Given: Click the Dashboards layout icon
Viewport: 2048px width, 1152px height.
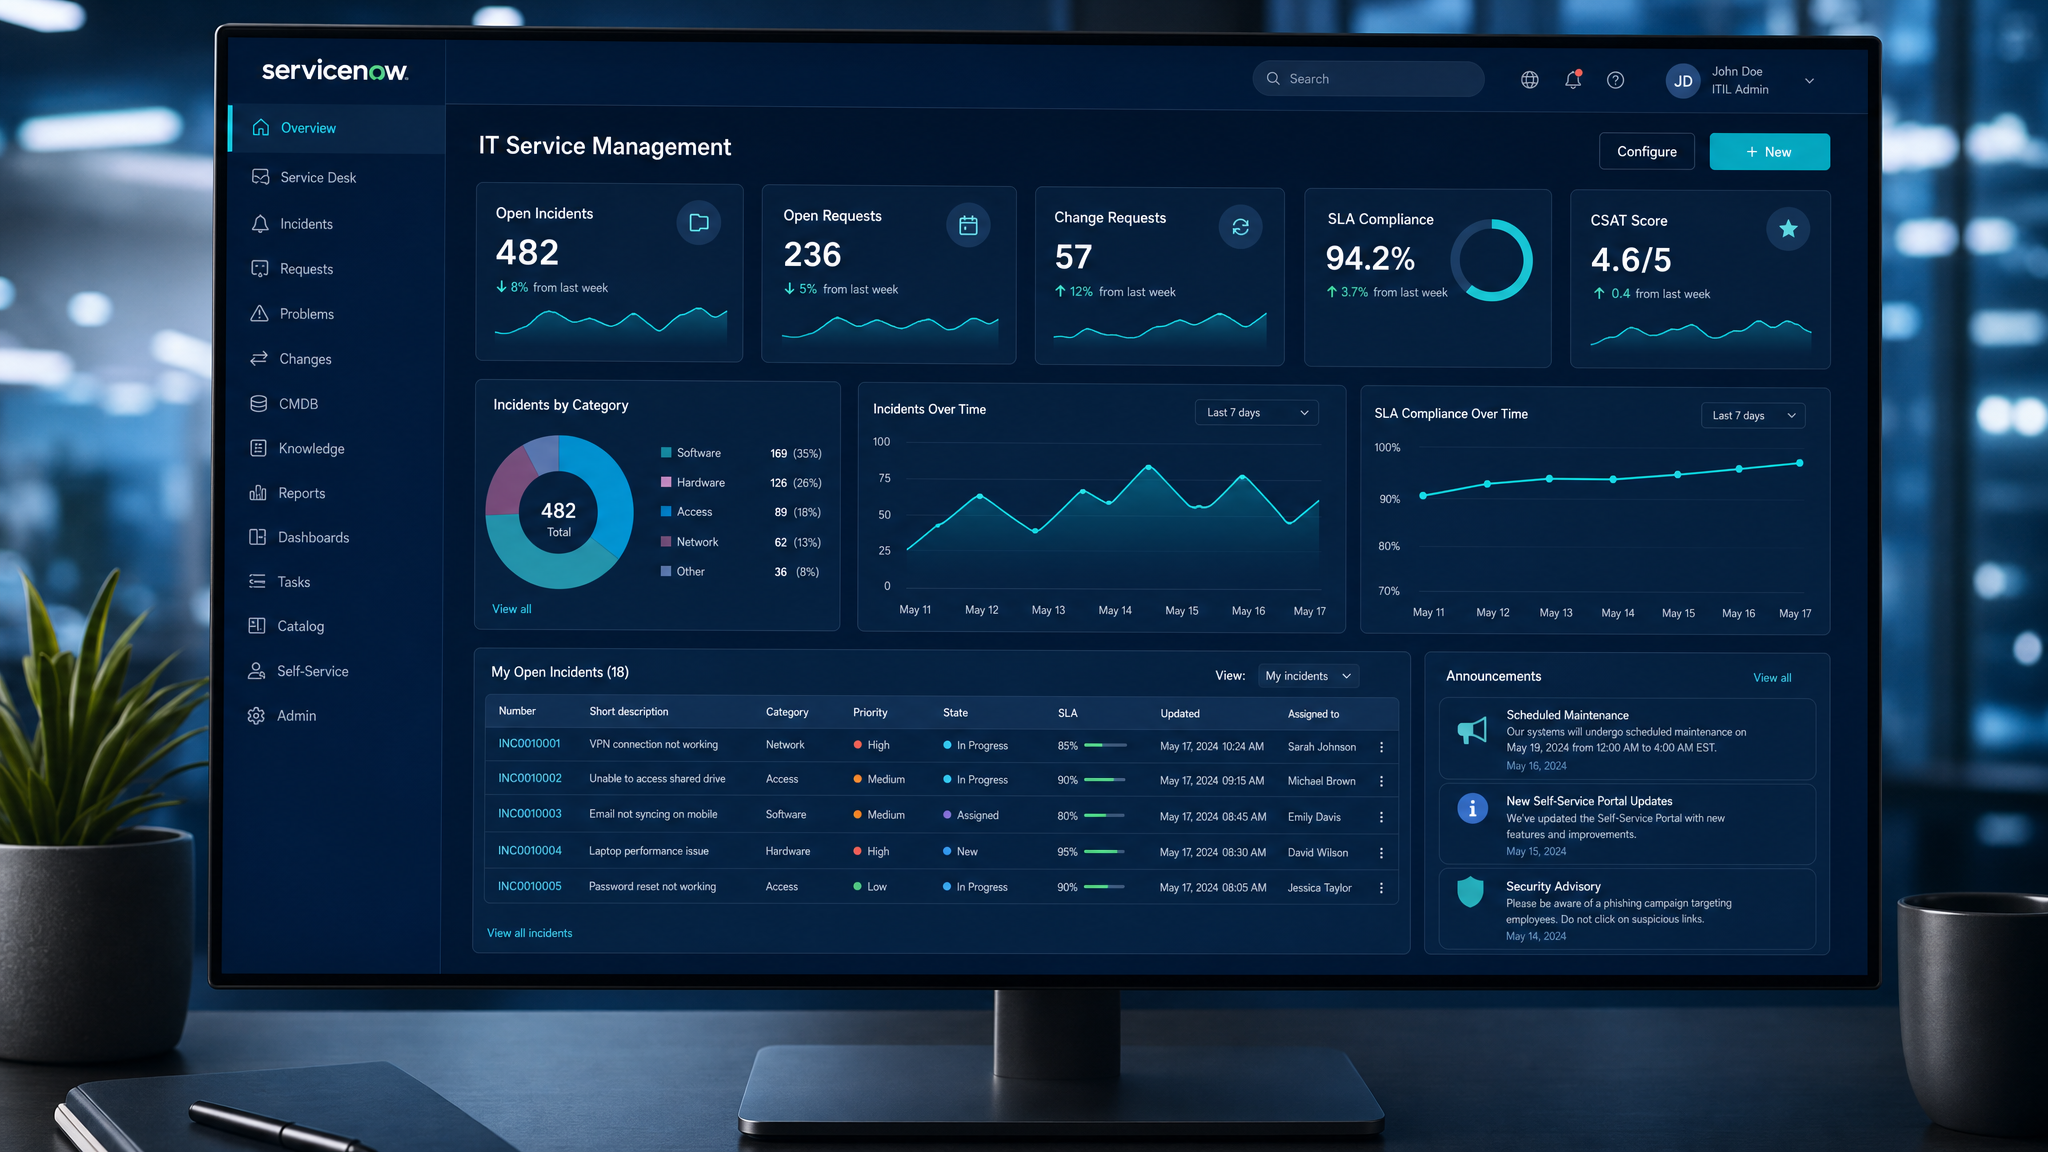Looking at the screenshot, I should tap(258, 537).
